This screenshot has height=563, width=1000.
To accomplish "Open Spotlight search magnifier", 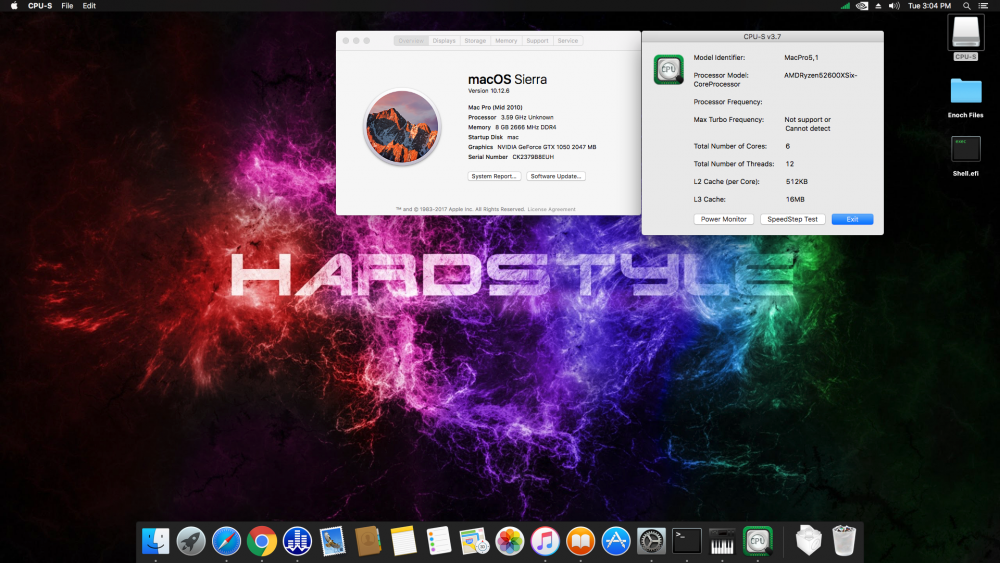I will click(967, 6).
